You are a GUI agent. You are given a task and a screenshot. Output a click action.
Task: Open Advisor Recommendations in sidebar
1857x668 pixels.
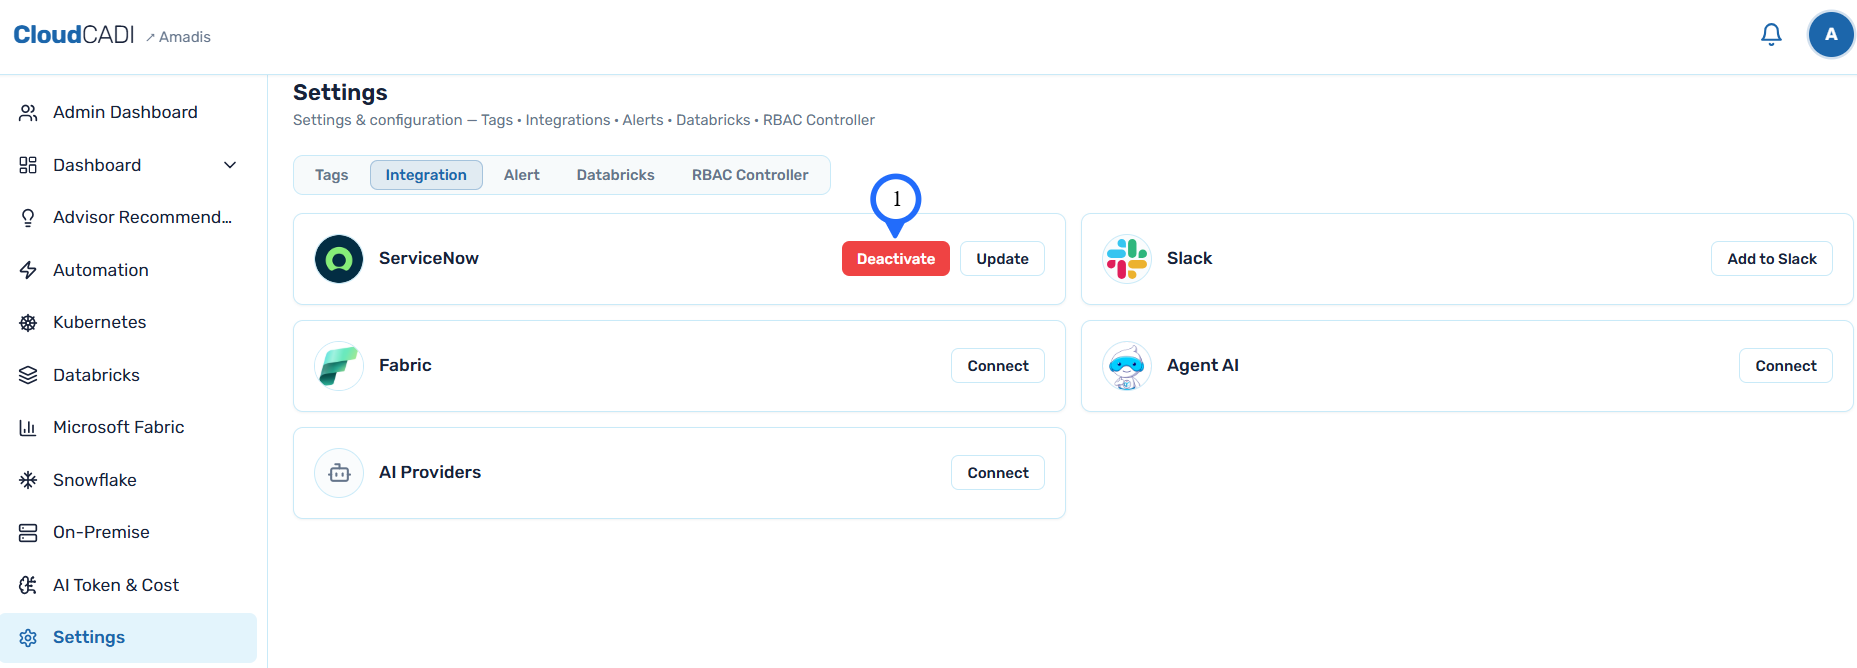pos(142,217)
